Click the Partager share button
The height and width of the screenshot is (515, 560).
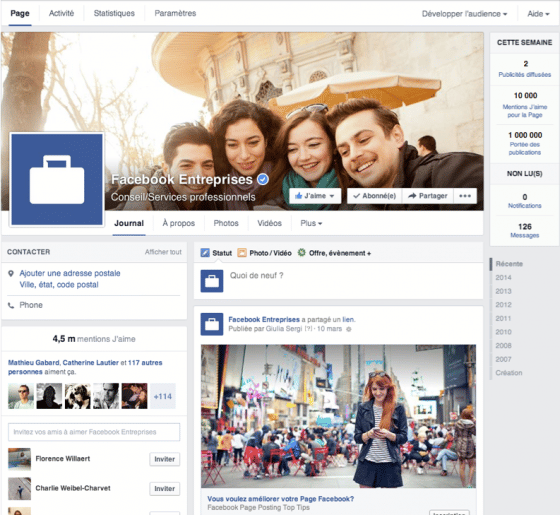click(428, 196)
